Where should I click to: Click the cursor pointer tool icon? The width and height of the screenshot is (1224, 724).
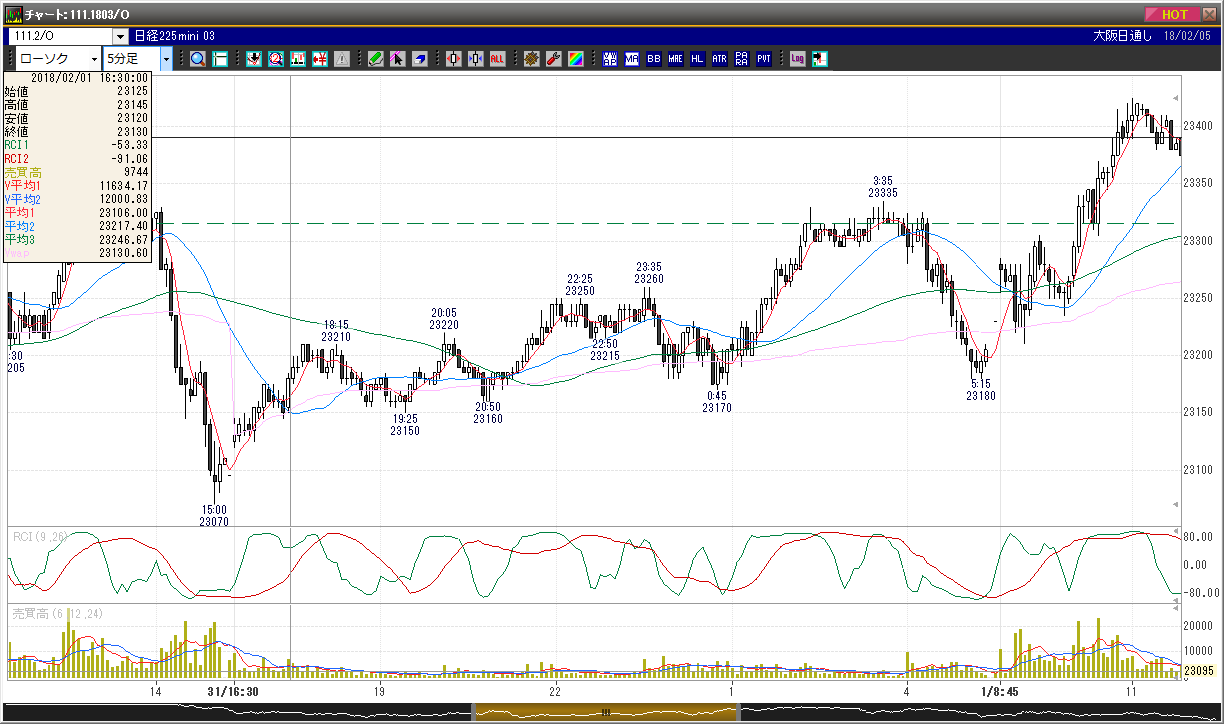click(x=398, y=58)
